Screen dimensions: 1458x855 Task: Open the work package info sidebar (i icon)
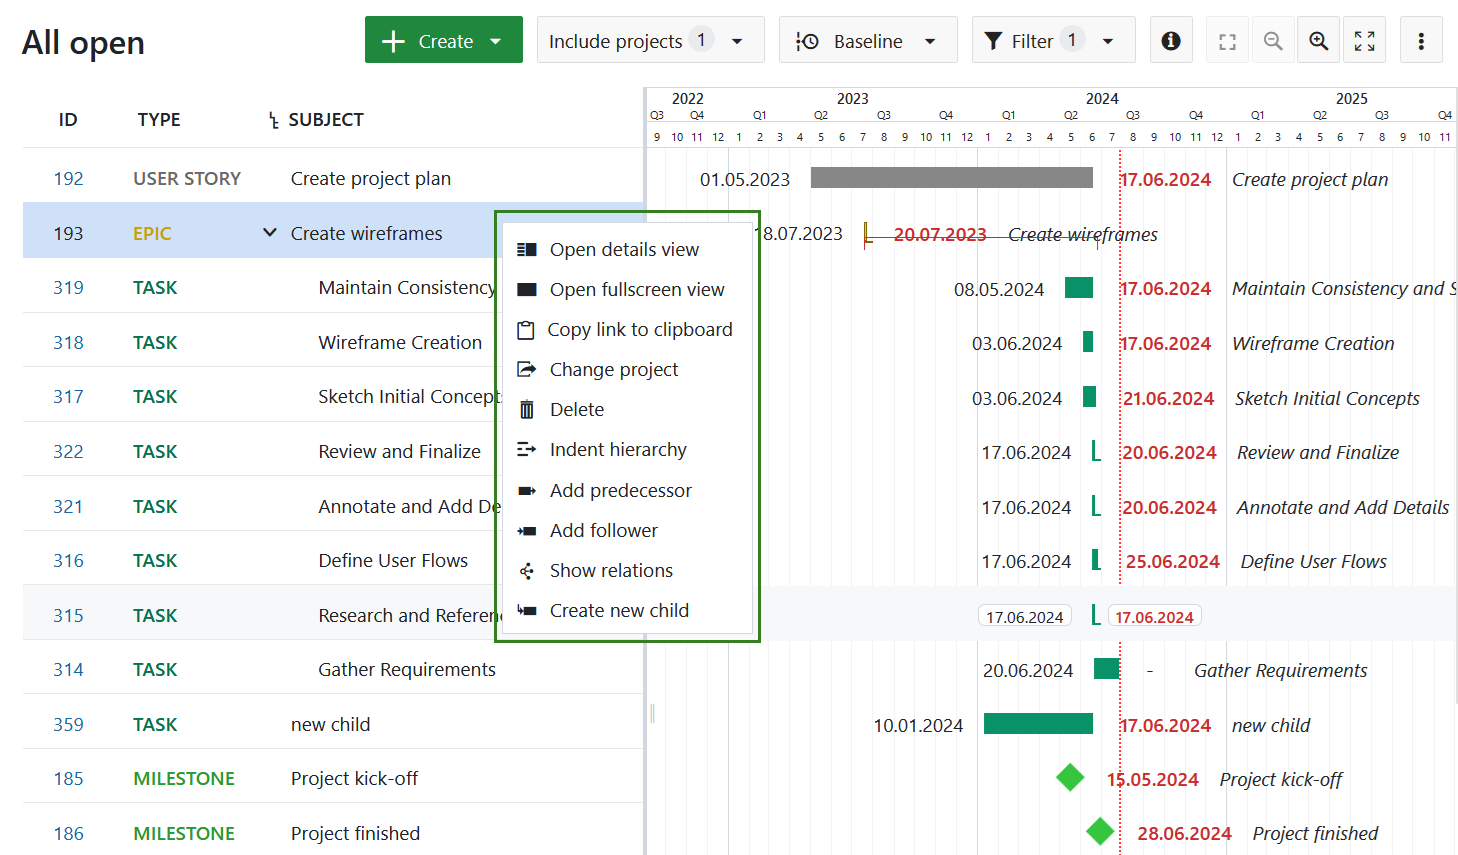[1171, 40]
